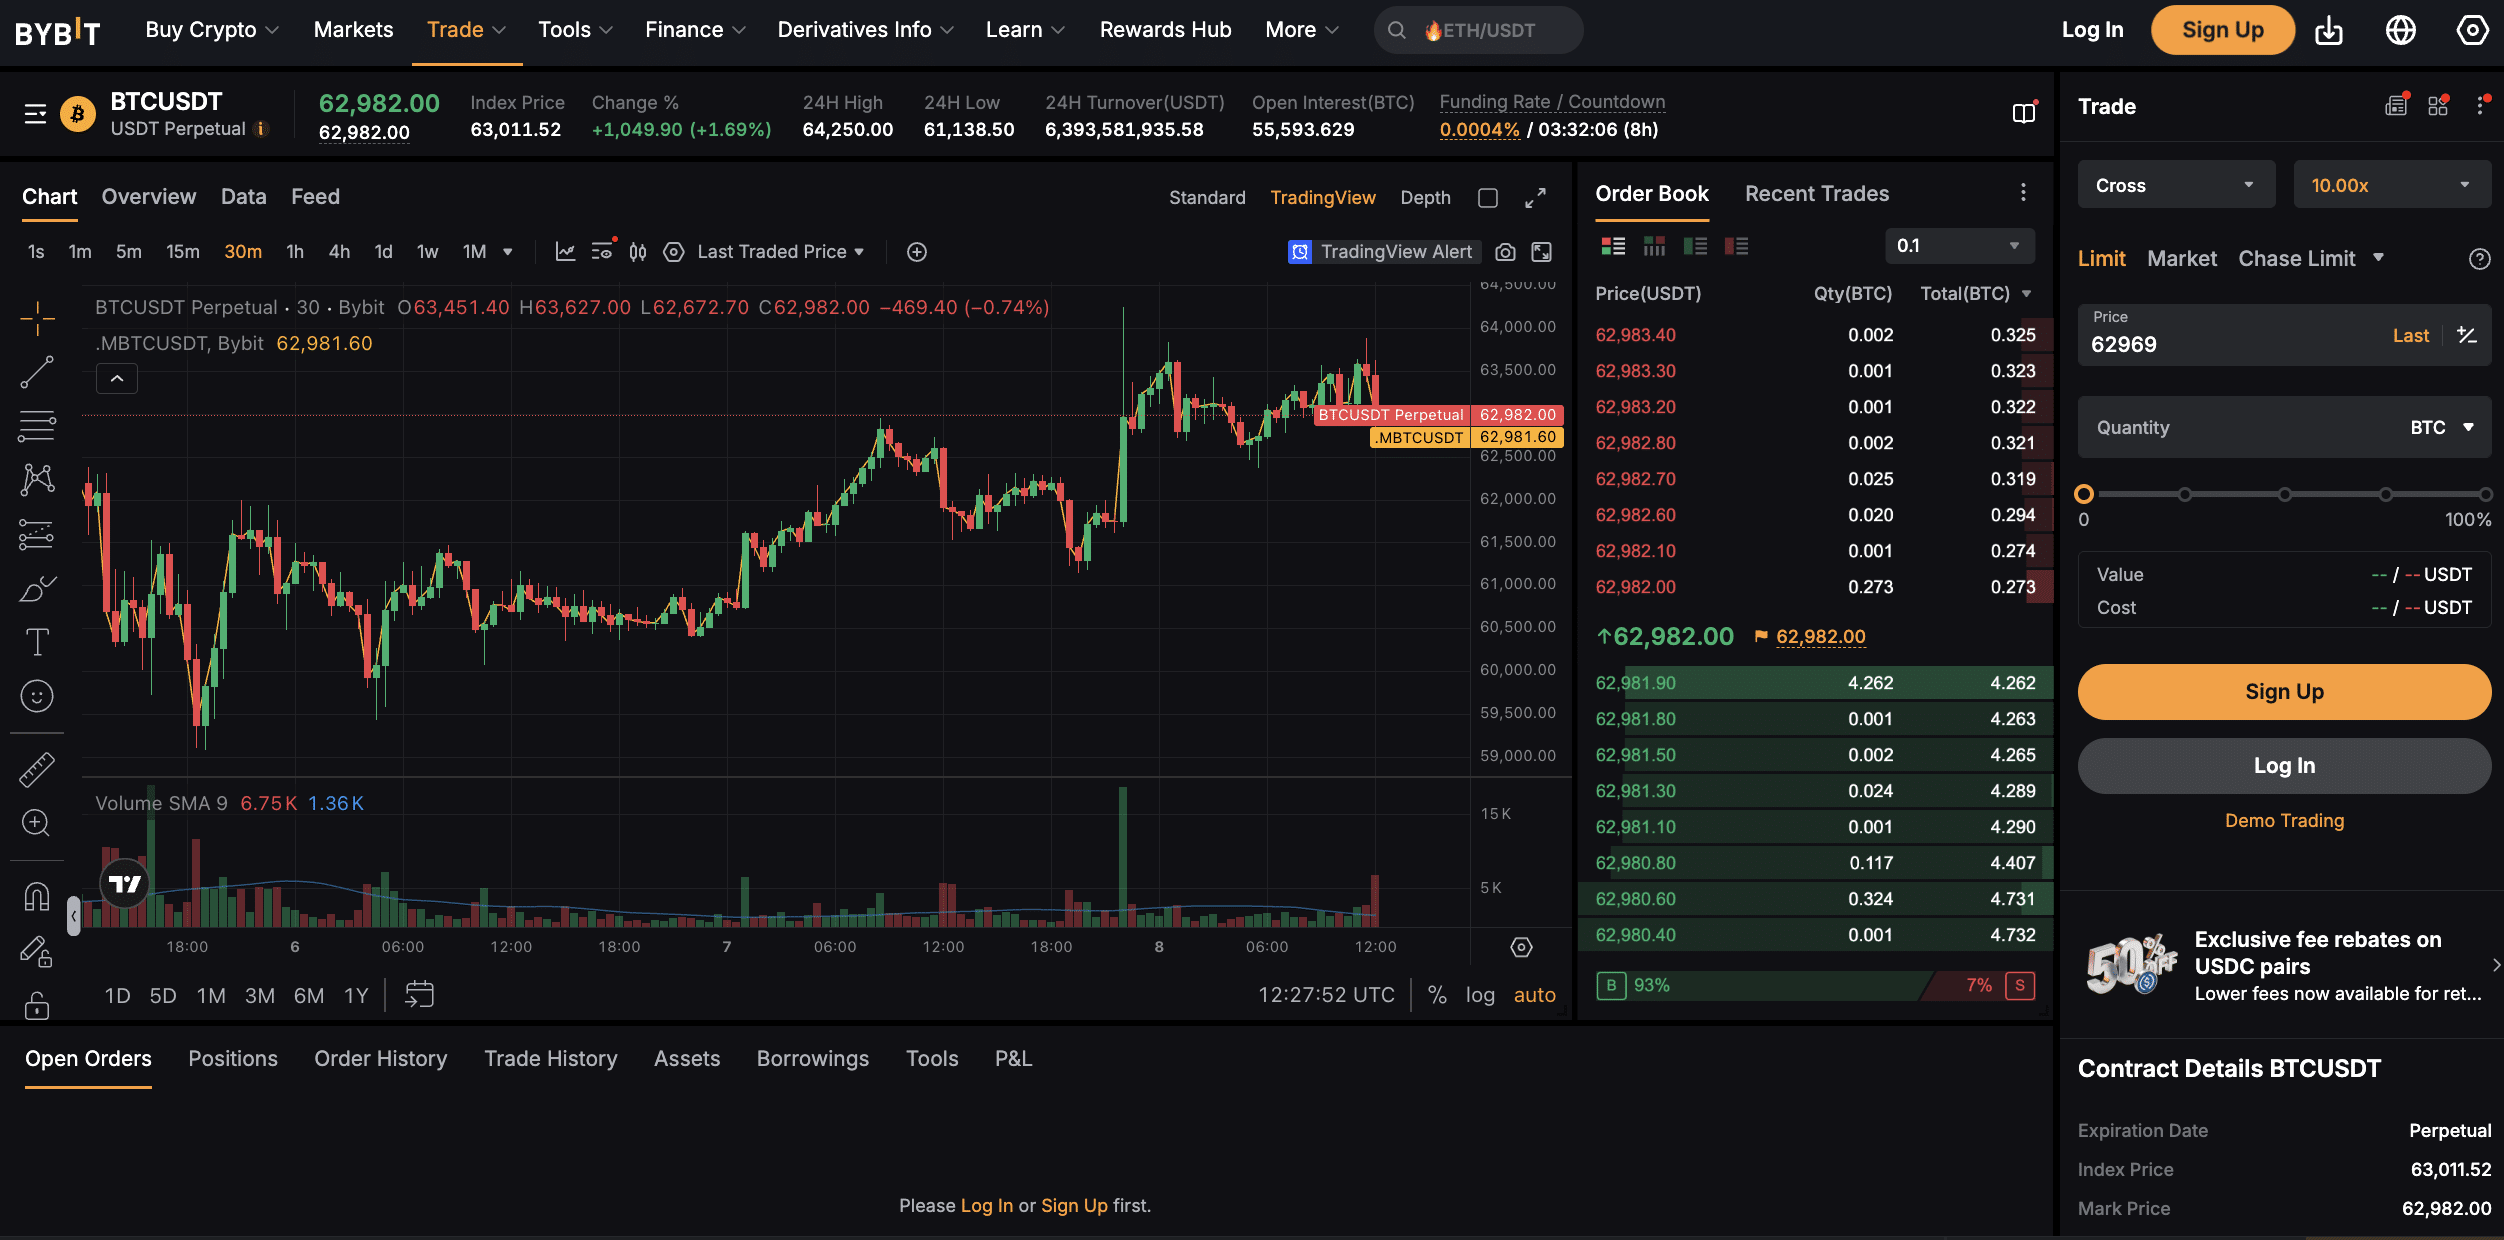
Task: Toggle lock all drawing tools
Action: point(37,1004)
